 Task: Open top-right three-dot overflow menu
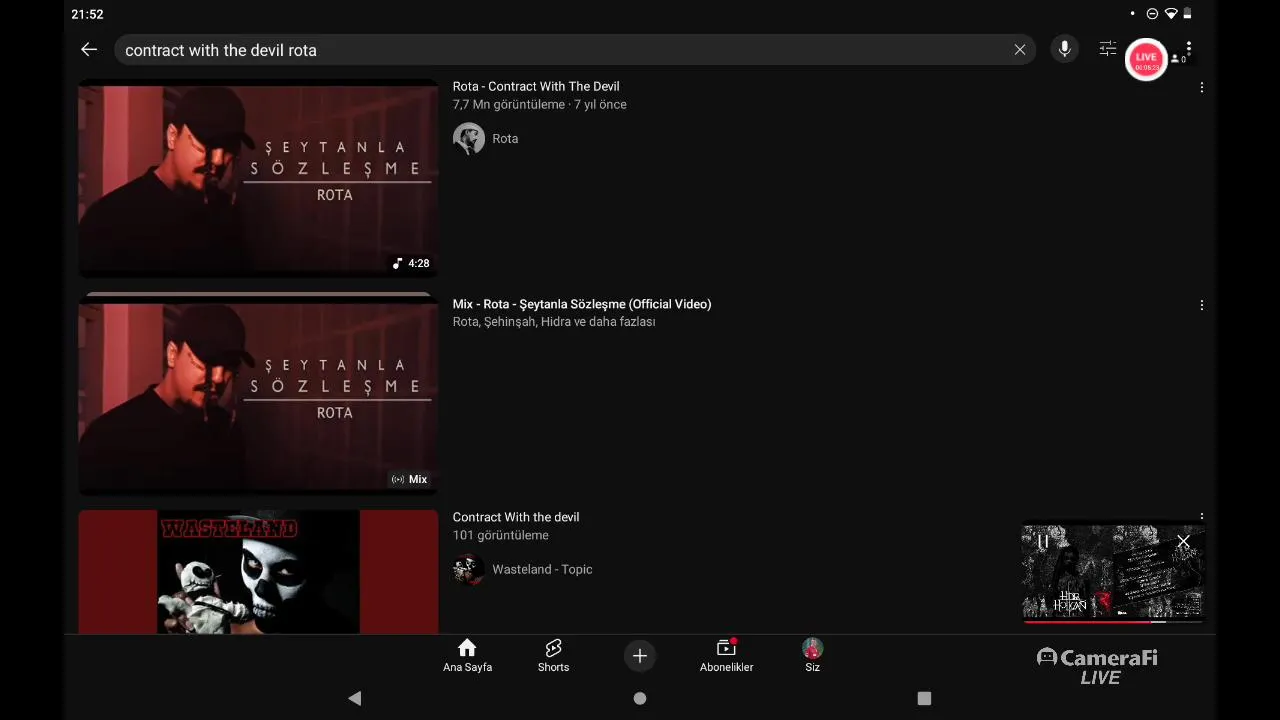pos(1188,49)
